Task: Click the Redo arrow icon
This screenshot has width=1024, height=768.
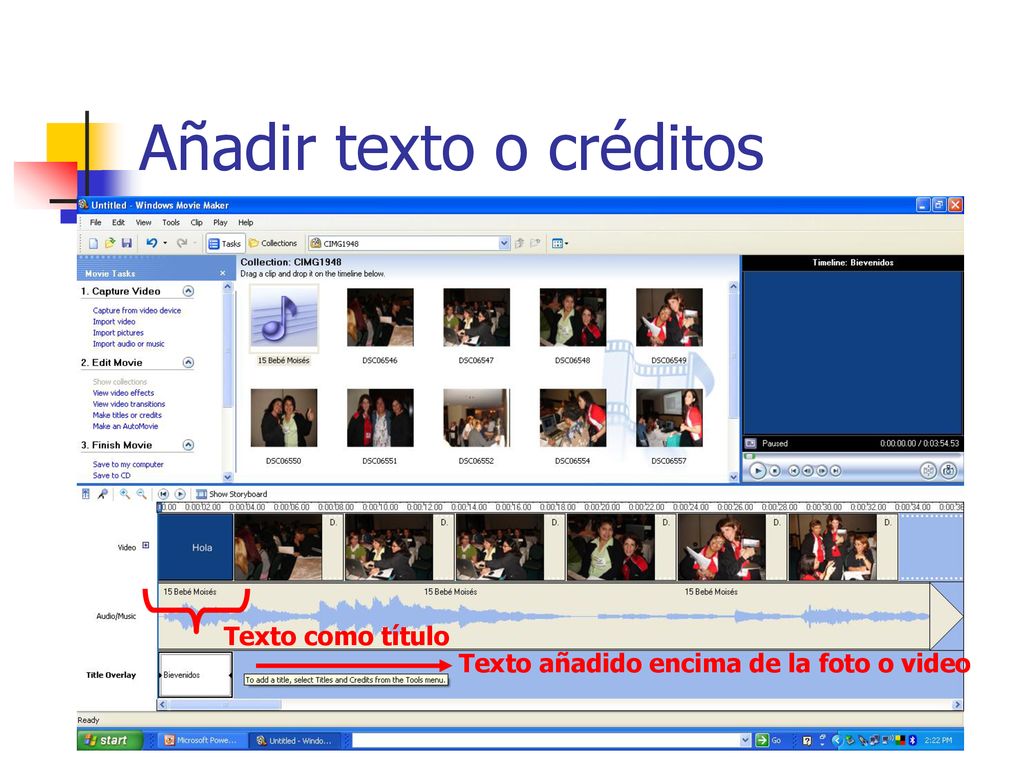Action: (182, 243)
